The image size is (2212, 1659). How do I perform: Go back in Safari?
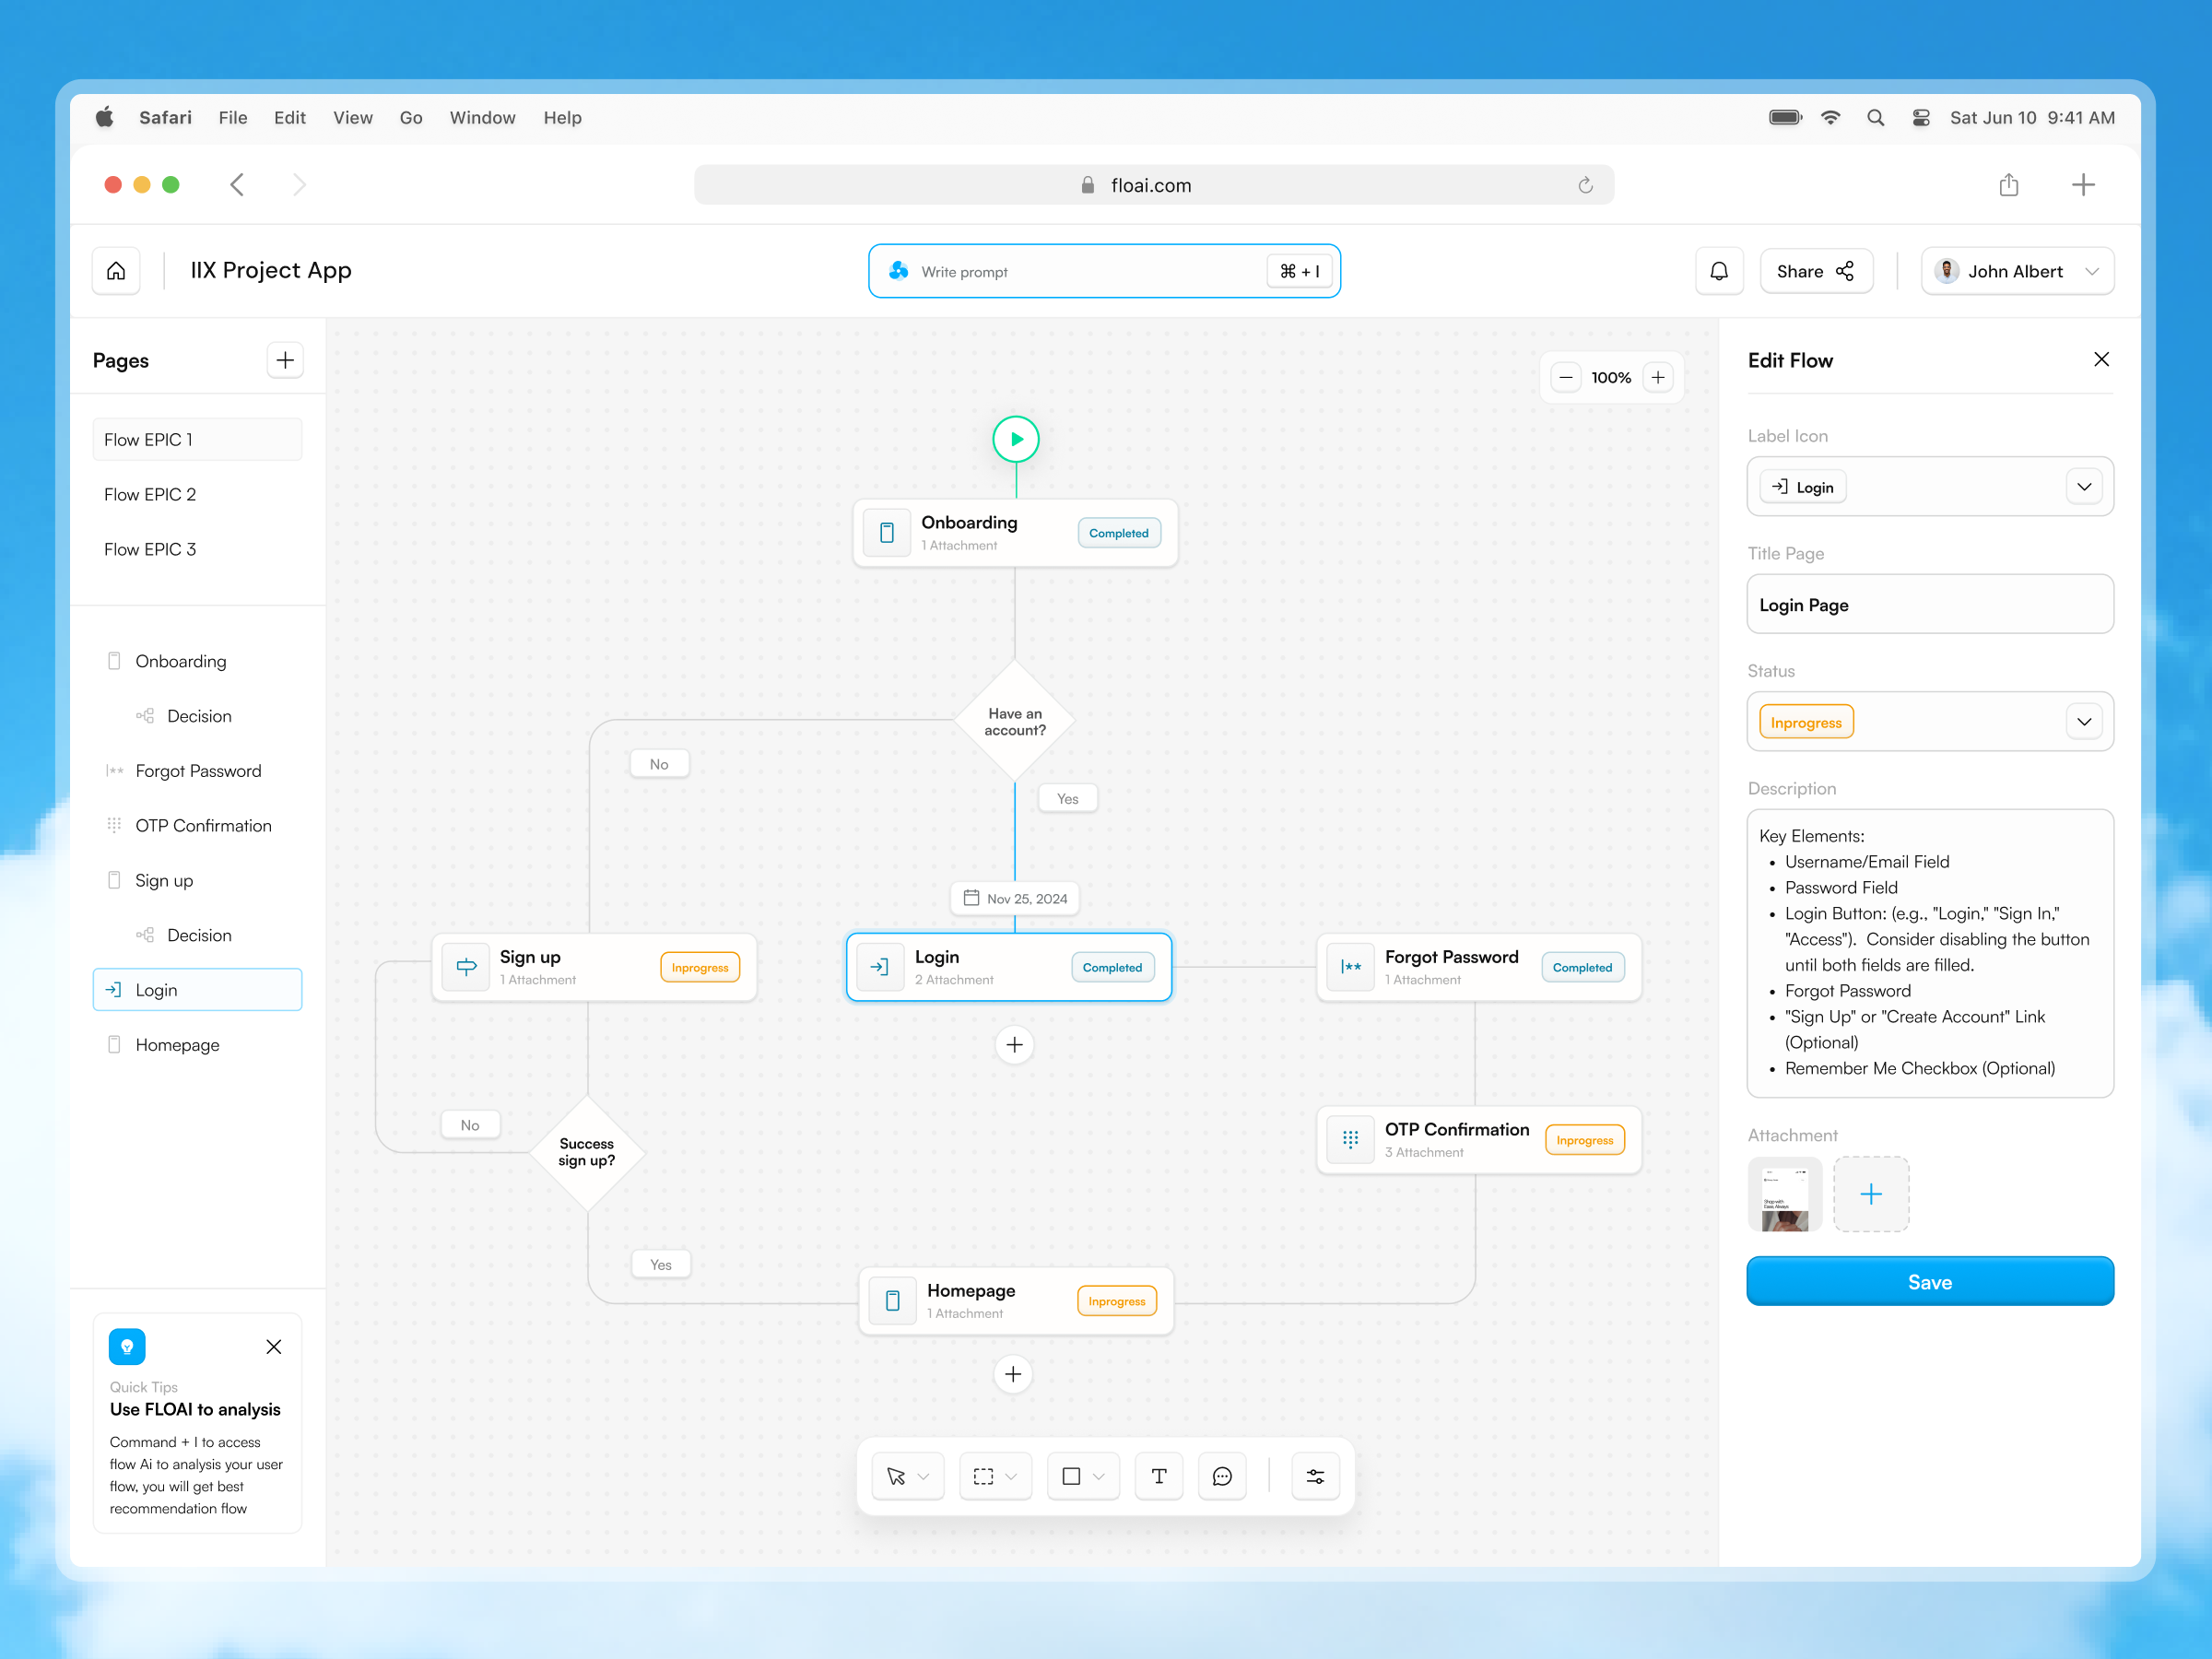tap(237, 185)
